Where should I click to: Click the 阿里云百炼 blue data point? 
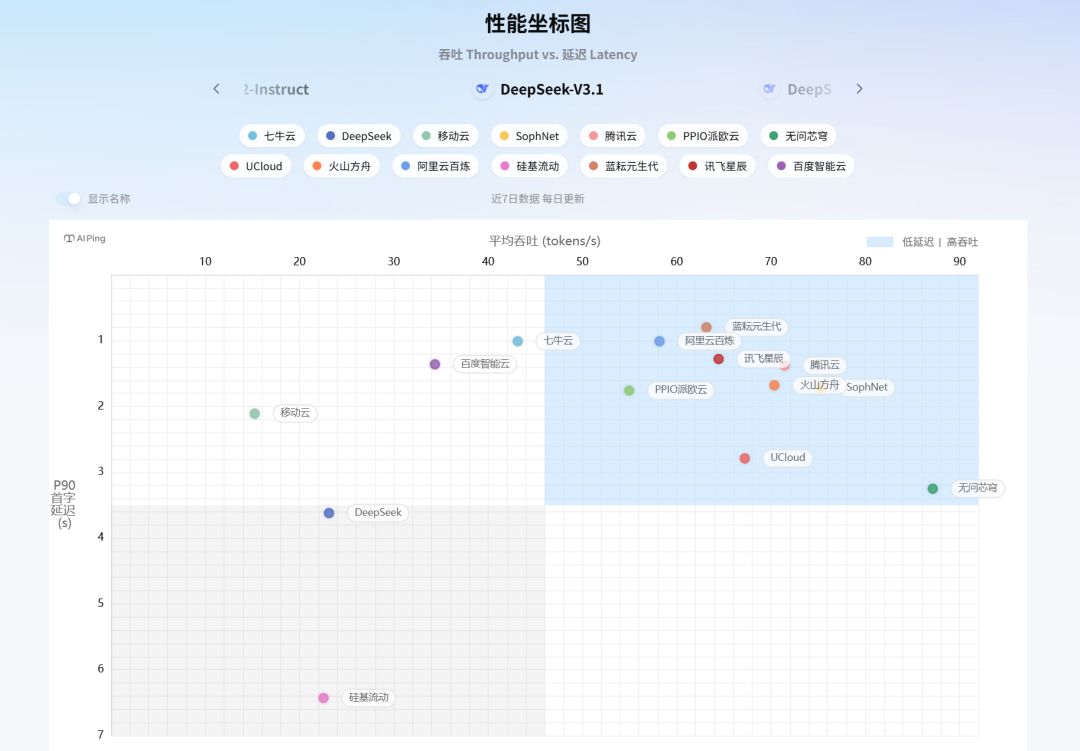click(x=659, y=341)
